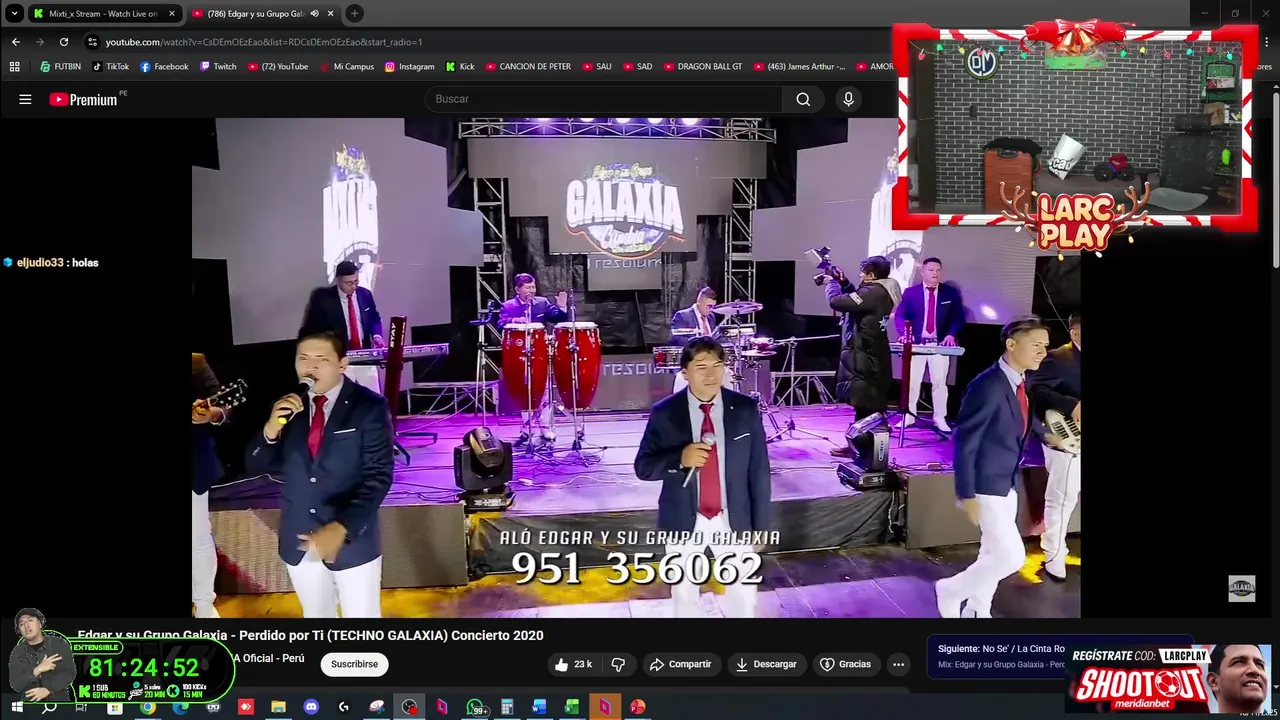The image size is (1280, 720).
Task: Open the YouTube hamburger guide menu
Action: coord(25,99)
